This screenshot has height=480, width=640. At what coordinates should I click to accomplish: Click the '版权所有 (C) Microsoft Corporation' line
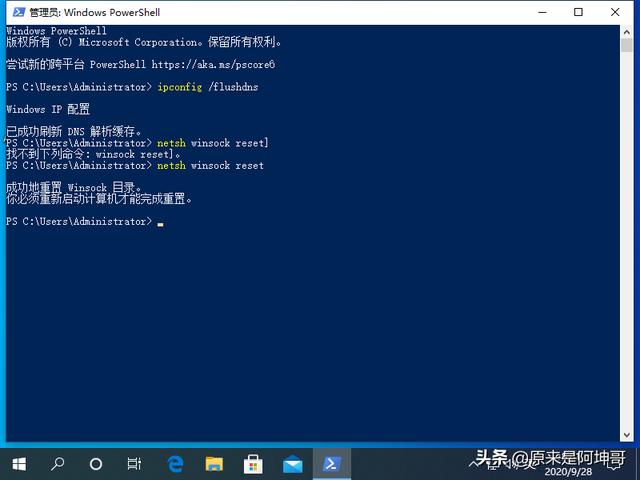point(144,42)
